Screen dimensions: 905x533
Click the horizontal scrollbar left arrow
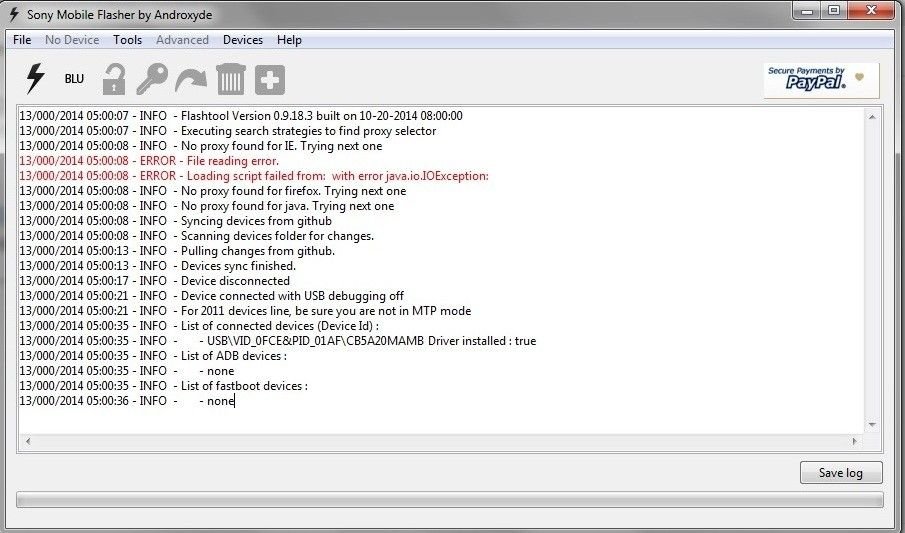pos(28,441)
